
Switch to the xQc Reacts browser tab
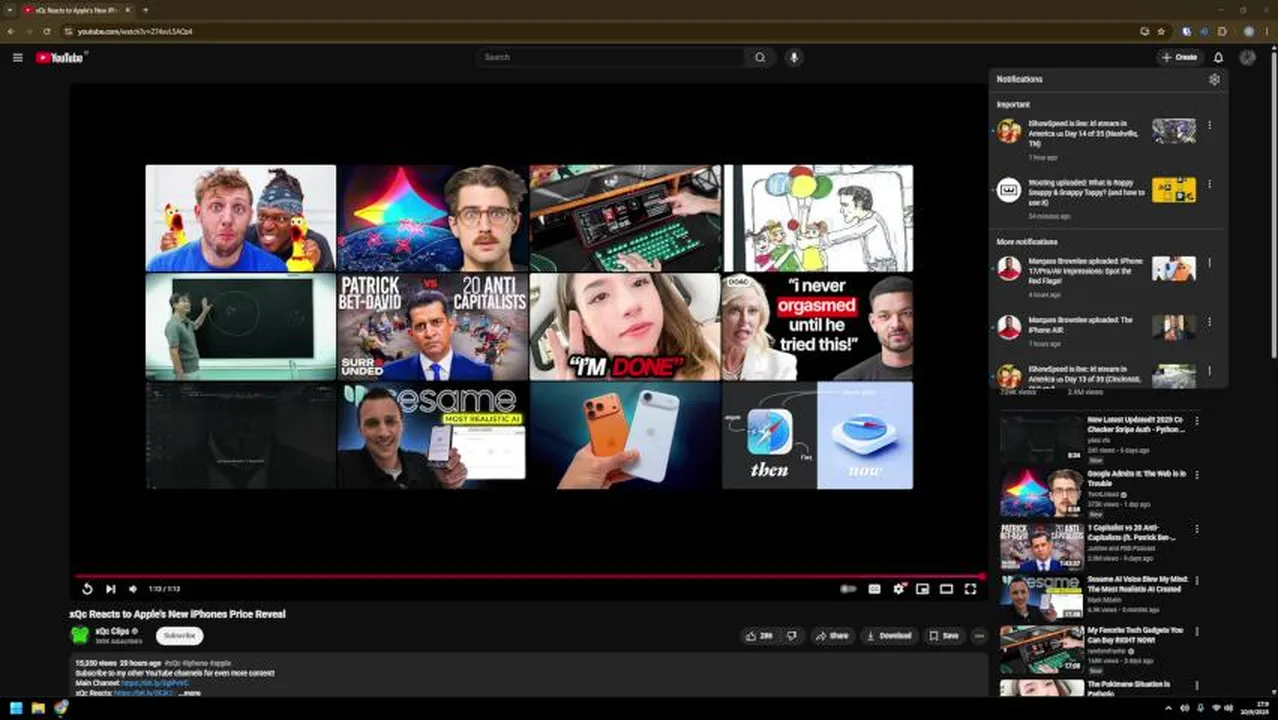(78, 10)
